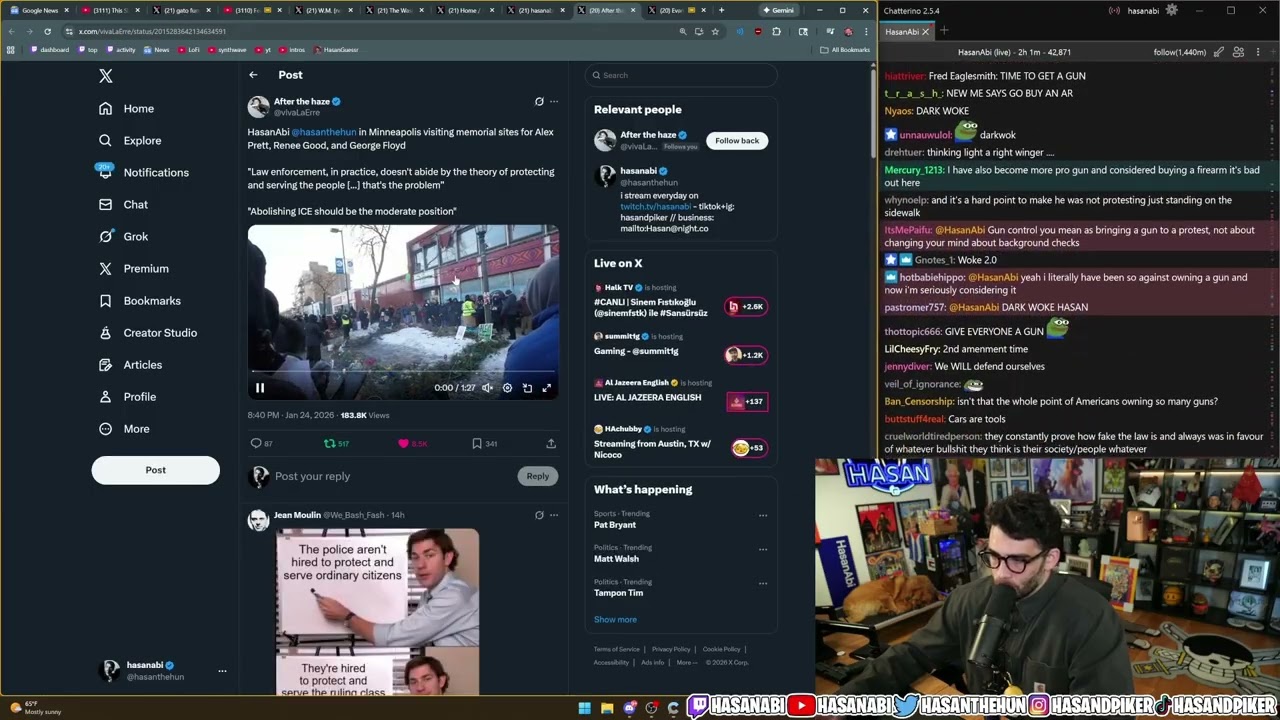Open Chat in the X sidebar
Image resolution: width=1280 pixels, height=720 pixels.
pos(123,205)
